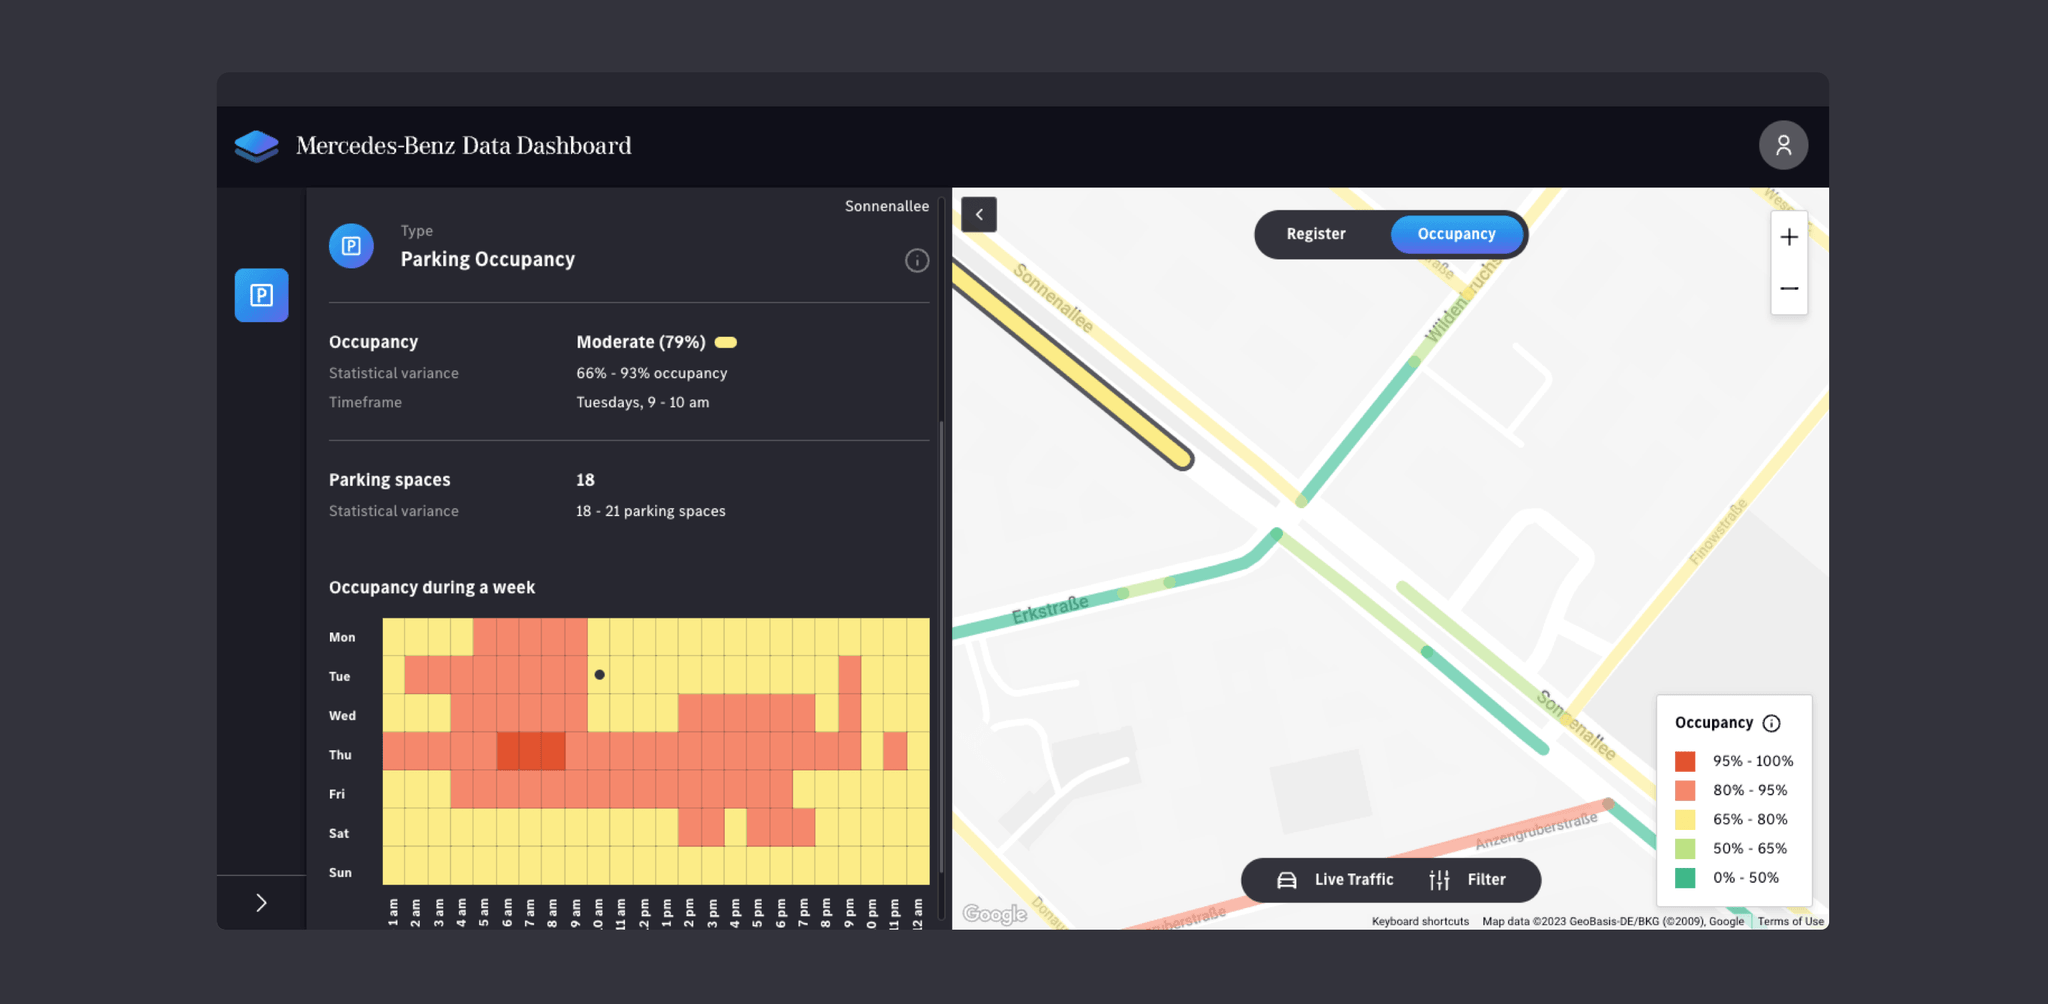Expand the sidebar with the chevron
The height and width of the screenshot is (1004, 2048).
(261, 903)
